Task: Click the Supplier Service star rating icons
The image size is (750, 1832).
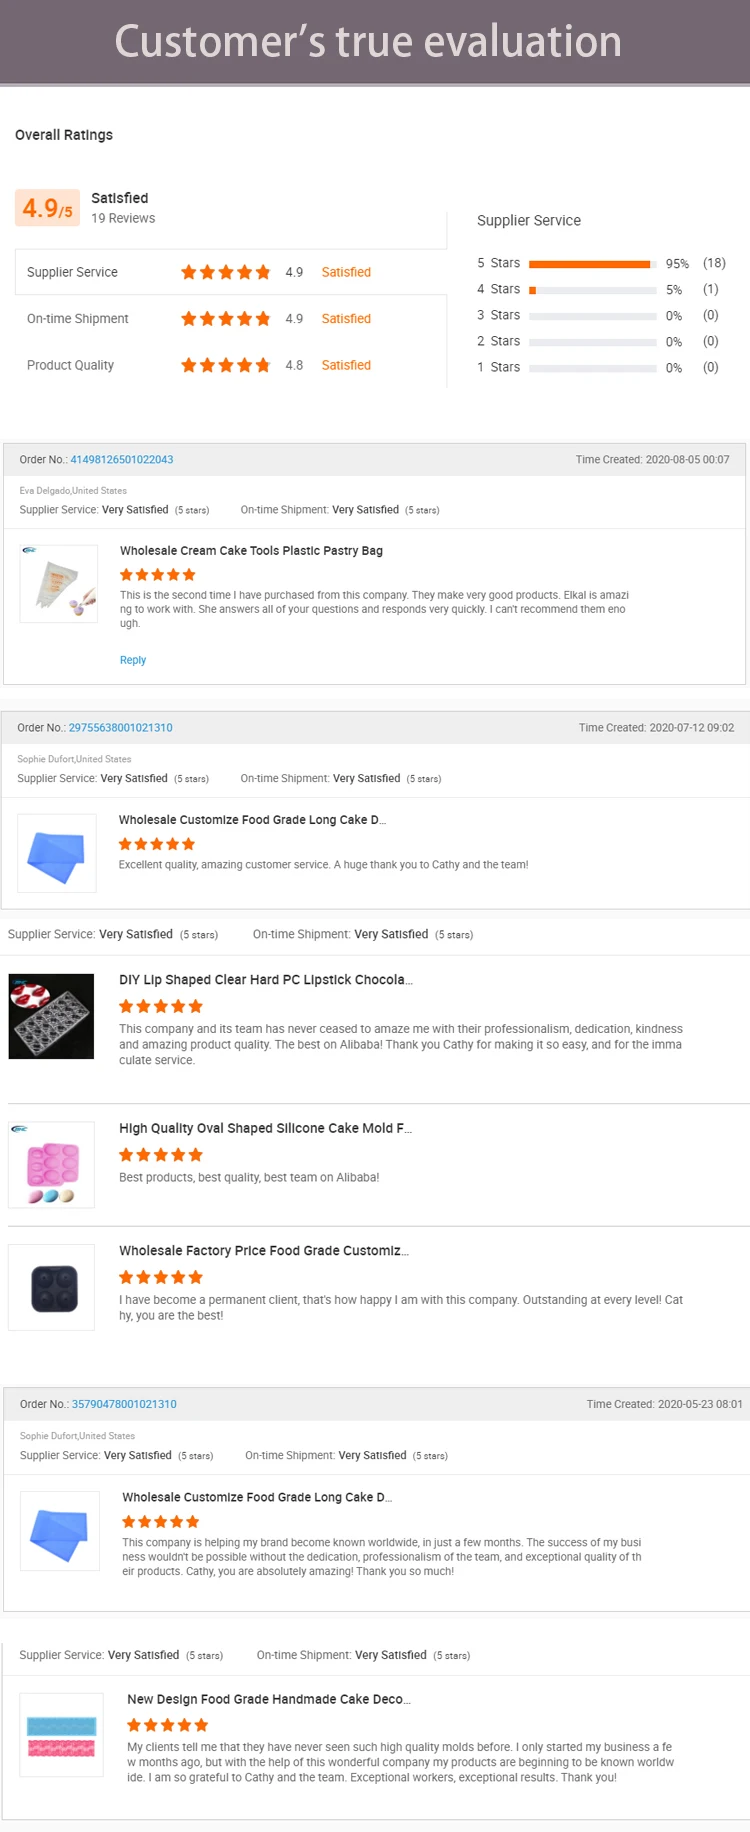Action: [225, 272]
